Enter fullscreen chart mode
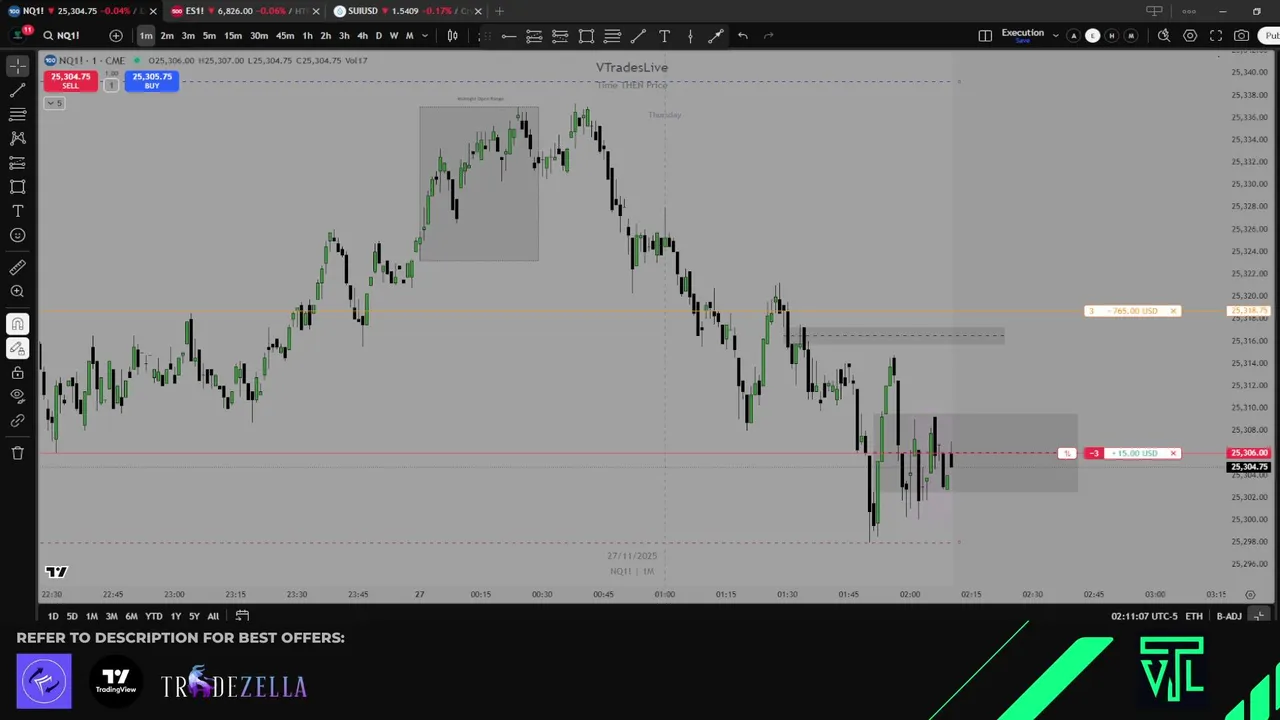This screenshot has width=1280, height=720. [x=1216, y=36]
